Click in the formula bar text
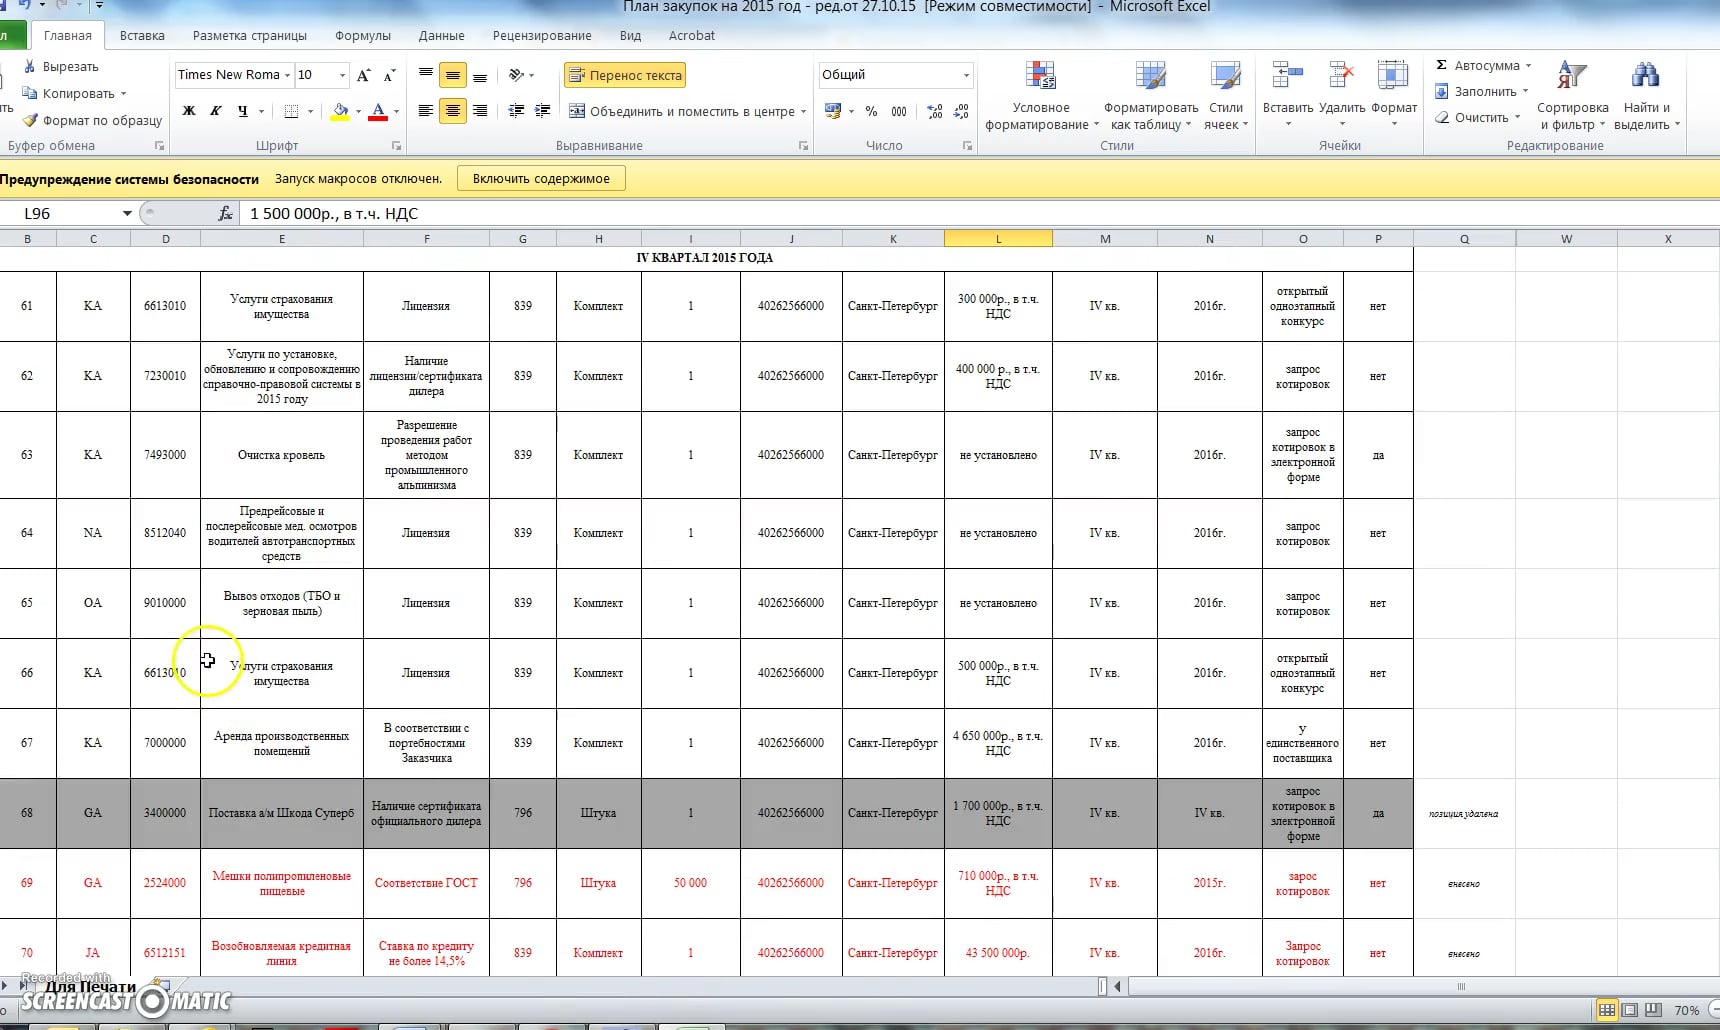1720x1030 pixels. 334,213
